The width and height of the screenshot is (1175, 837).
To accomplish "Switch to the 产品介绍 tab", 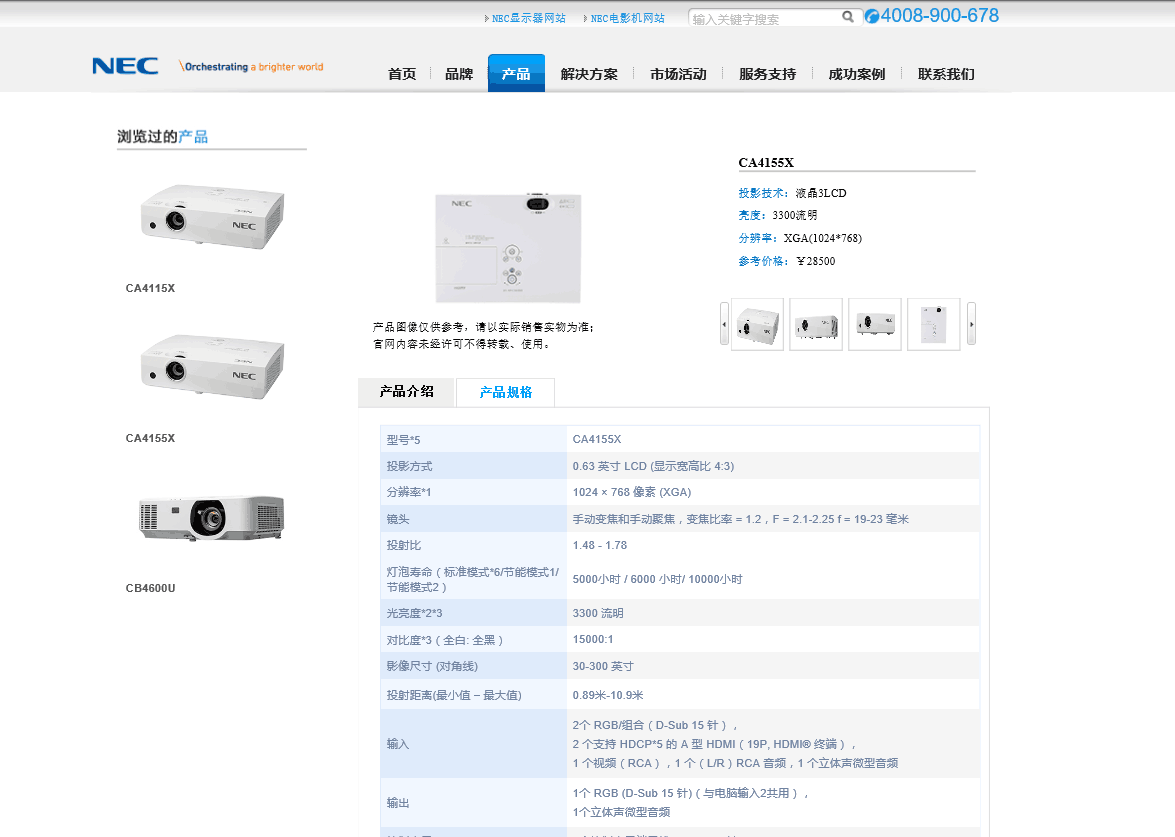I will (x=406, y=392).
